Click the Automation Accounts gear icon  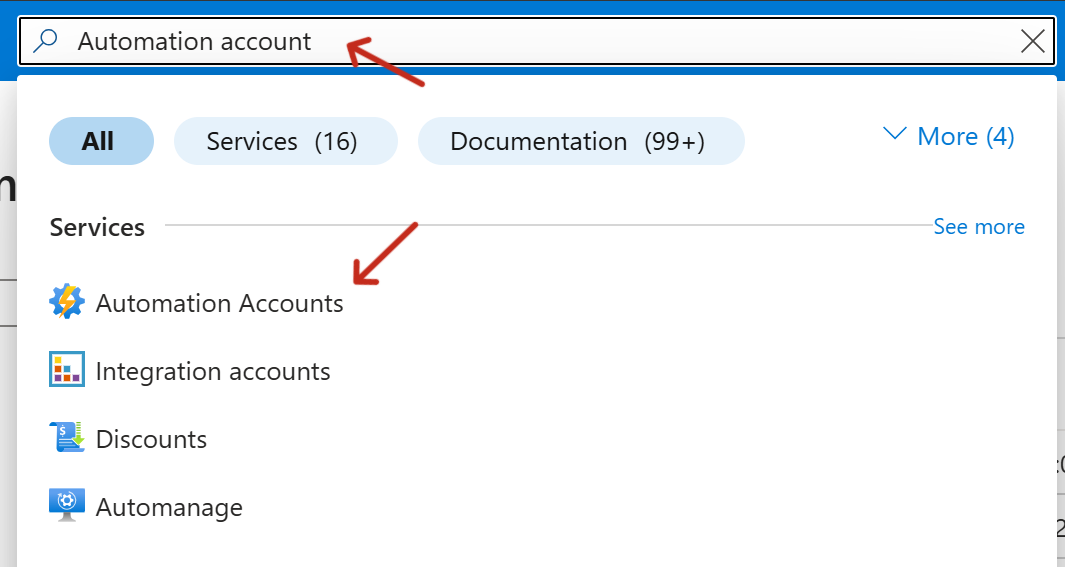click(67, 302)
